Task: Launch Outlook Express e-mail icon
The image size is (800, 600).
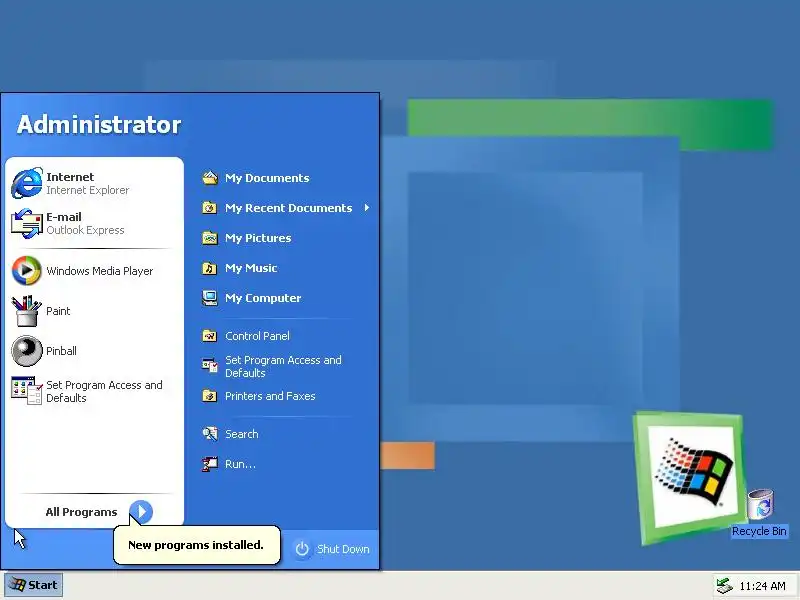Action: [x=27, y=223]
